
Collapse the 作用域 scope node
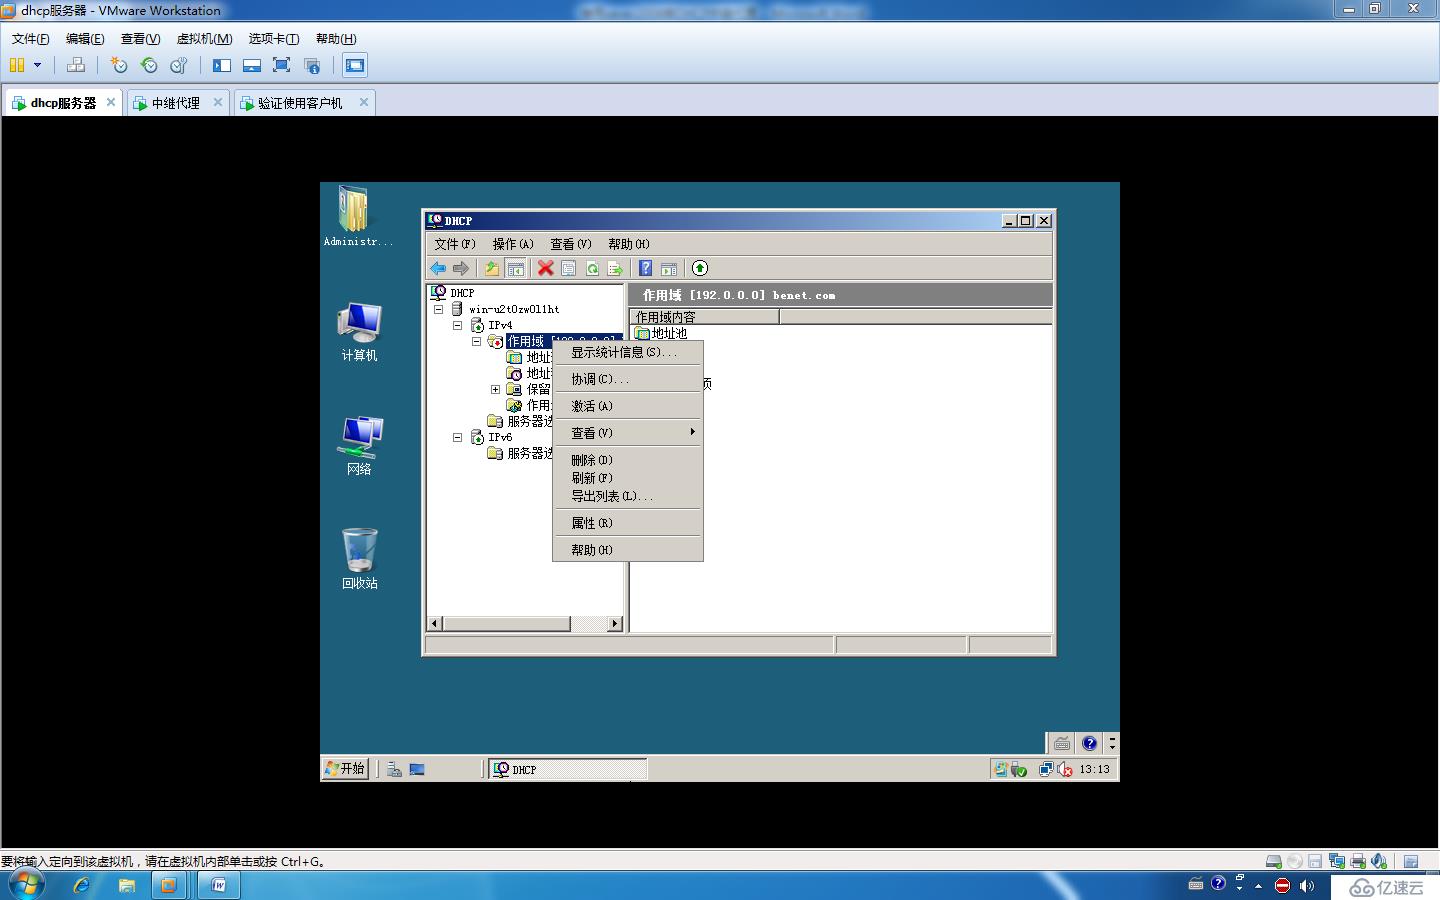tap(477, 341)
